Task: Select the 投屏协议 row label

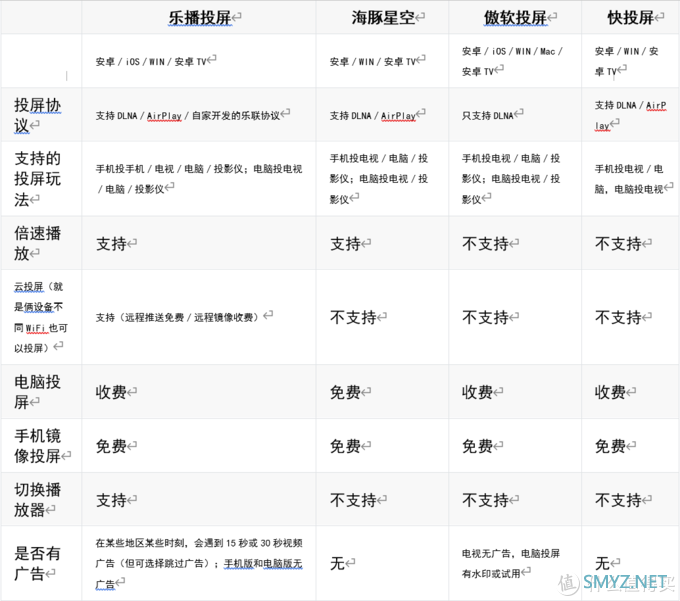Action: point(37,115)
